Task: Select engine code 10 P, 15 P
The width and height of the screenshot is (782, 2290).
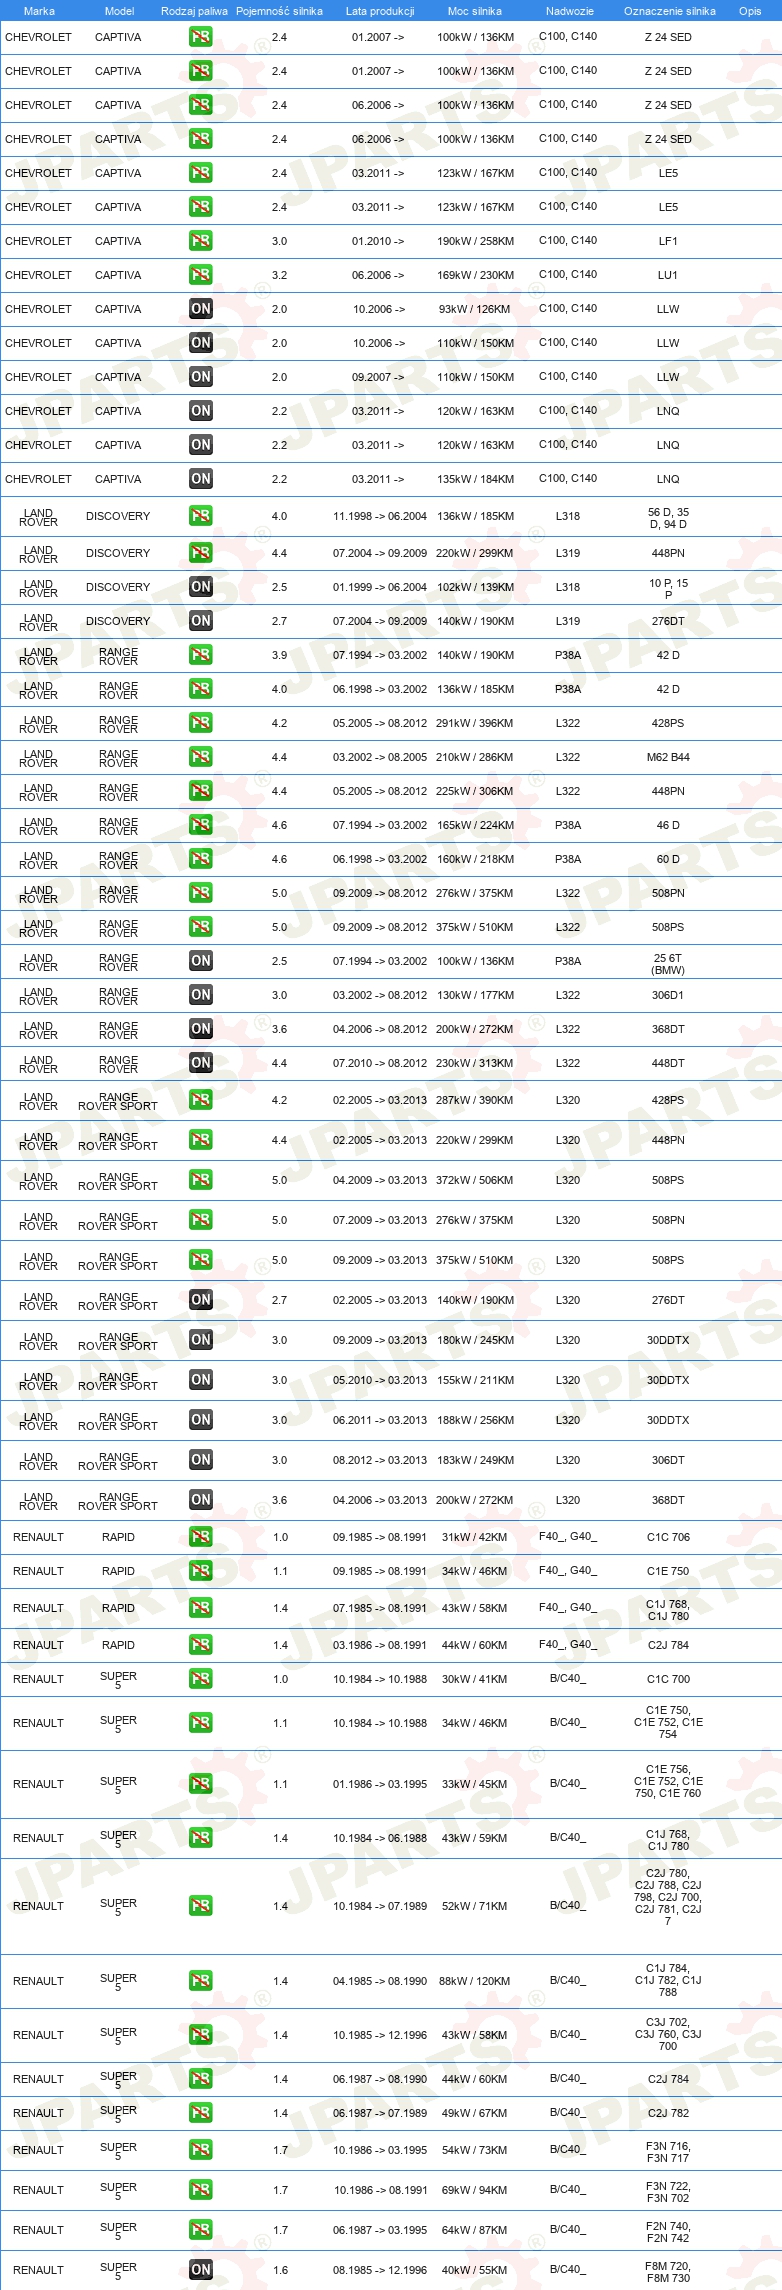Action: tap(668, 588)
